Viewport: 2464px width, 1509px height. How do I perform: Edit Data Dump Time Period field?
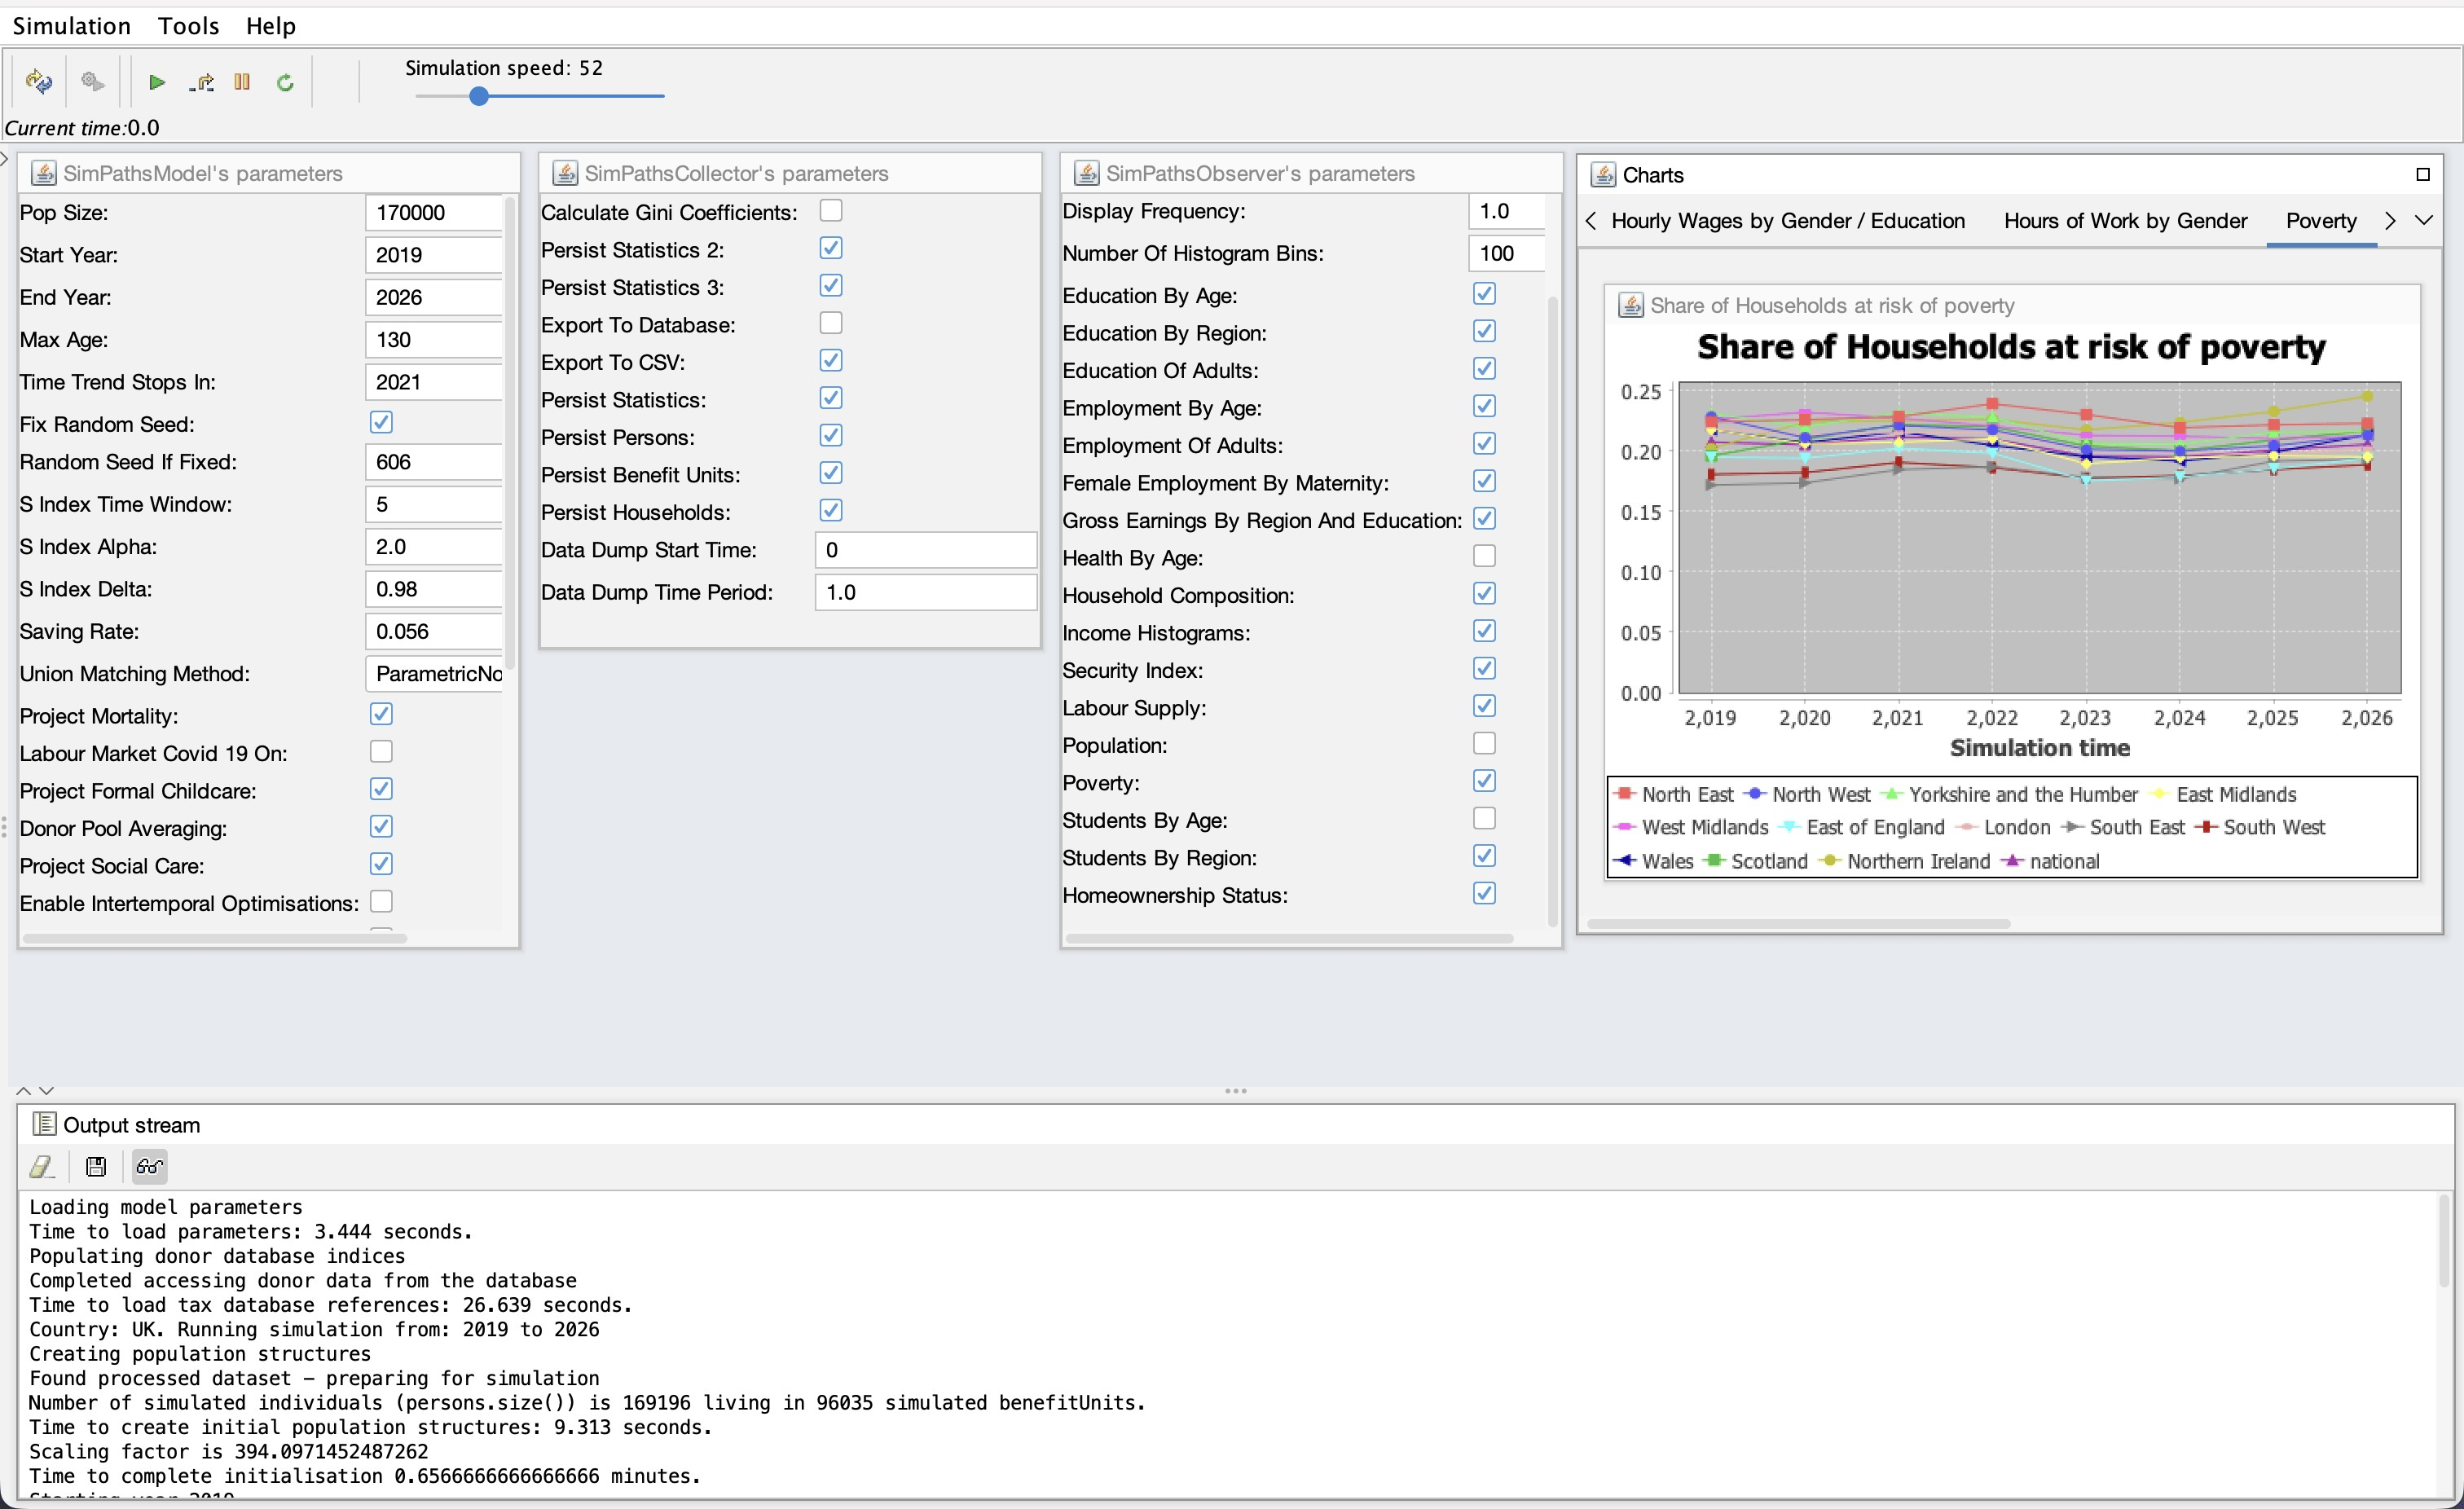[926, 592]
